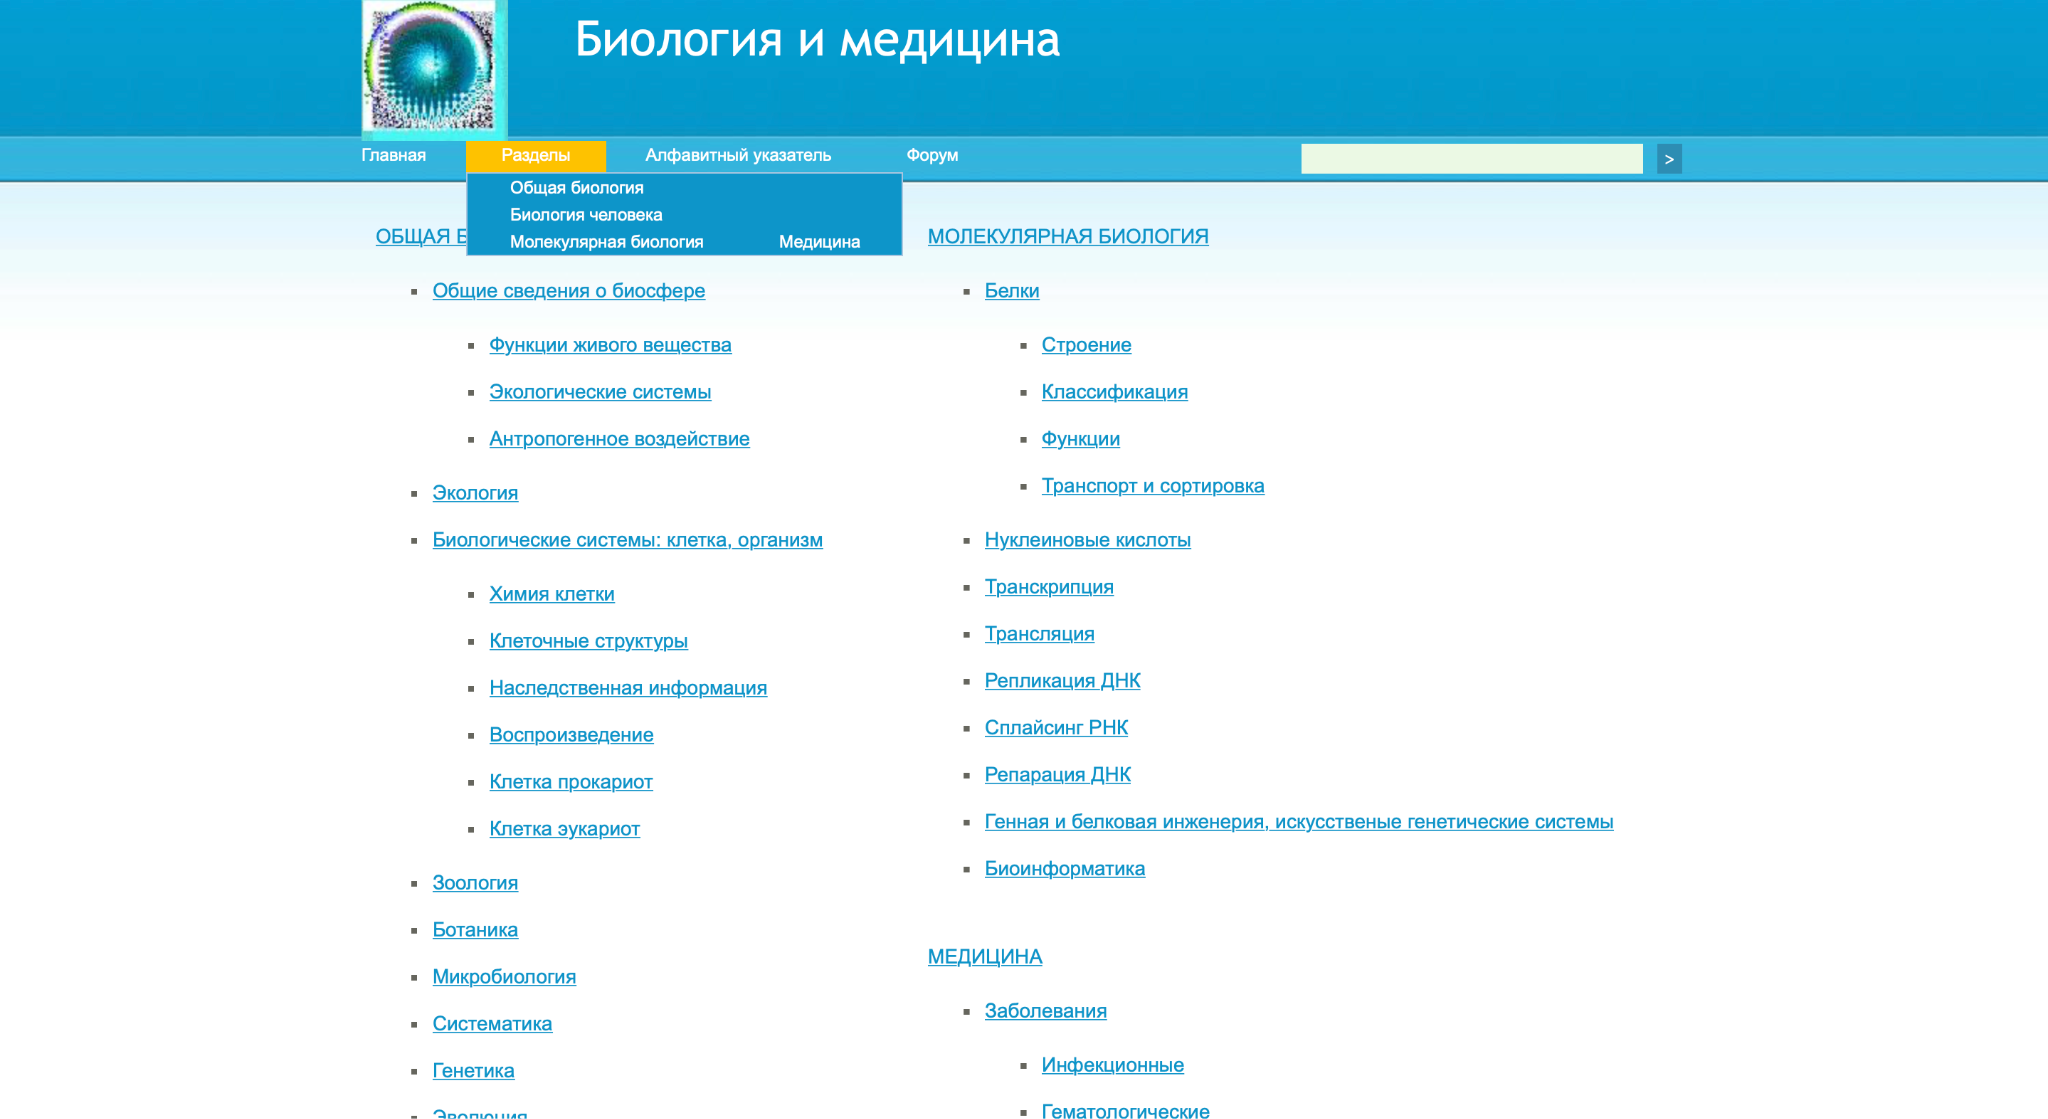
Task: Open Клетка эукариот link
Action: click(x=565, y=829)
